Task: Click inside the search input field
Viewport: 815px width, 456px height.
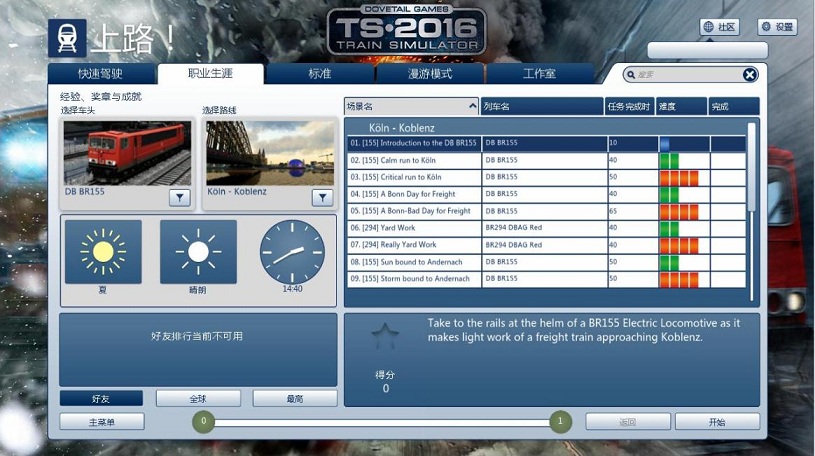Action: [689, 75]
